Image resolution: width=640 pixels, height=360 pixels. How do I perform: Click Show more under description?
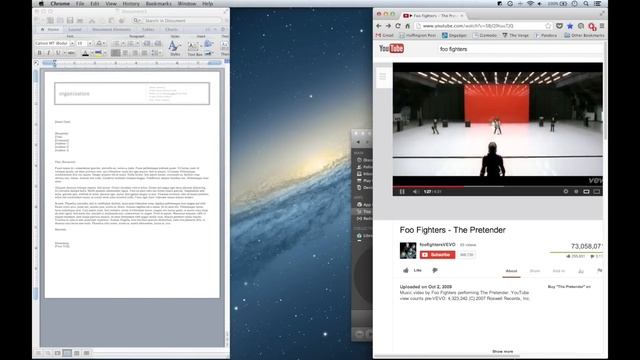pos(502,351)
